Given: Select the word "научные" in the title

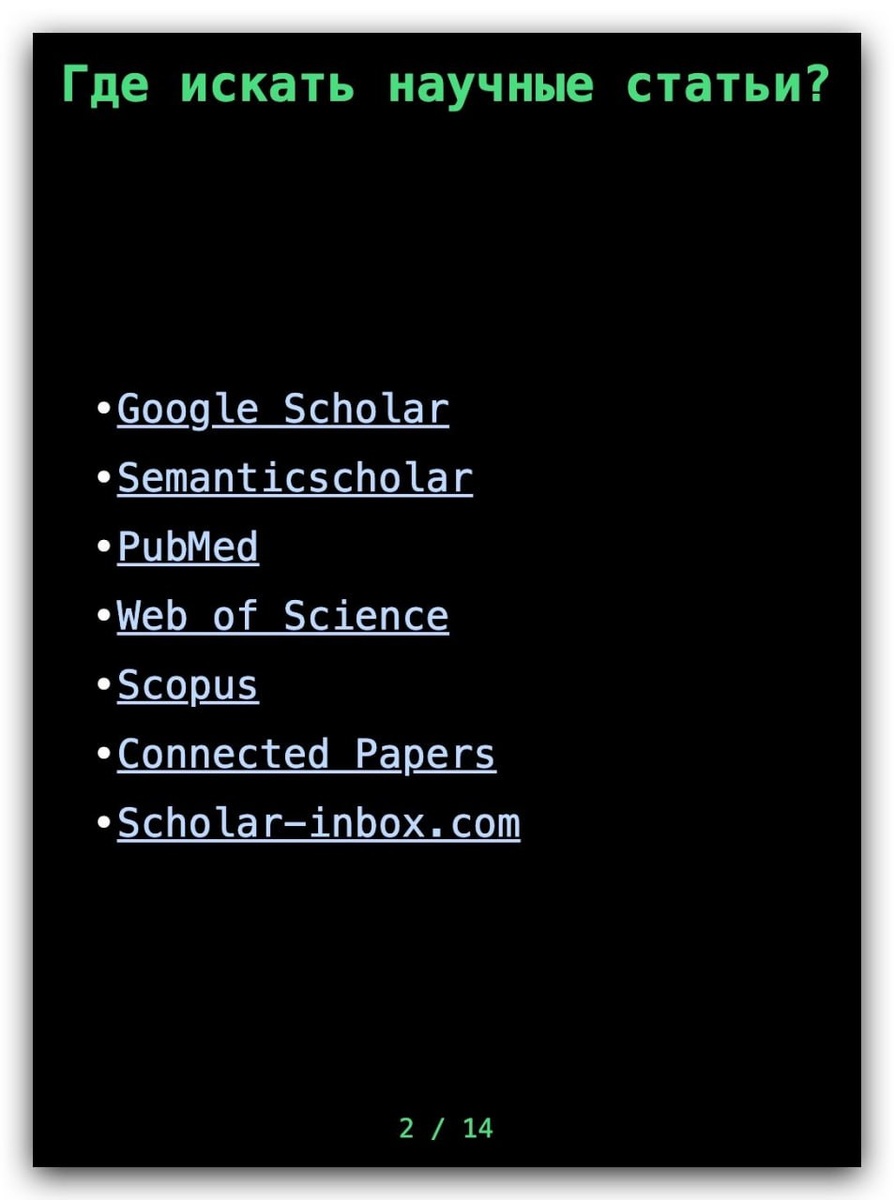Looking at the screenshot, I should (490, 85).
